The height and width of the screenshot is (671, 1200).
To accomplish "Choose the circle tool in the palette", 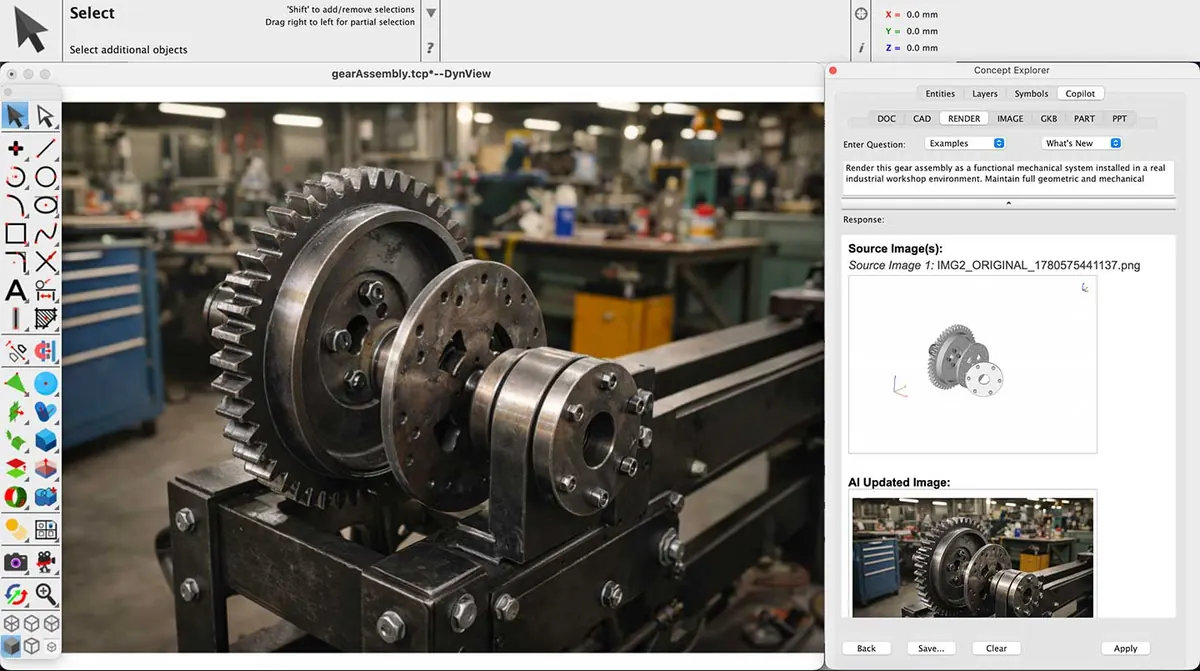I will [x=46, y=177].
